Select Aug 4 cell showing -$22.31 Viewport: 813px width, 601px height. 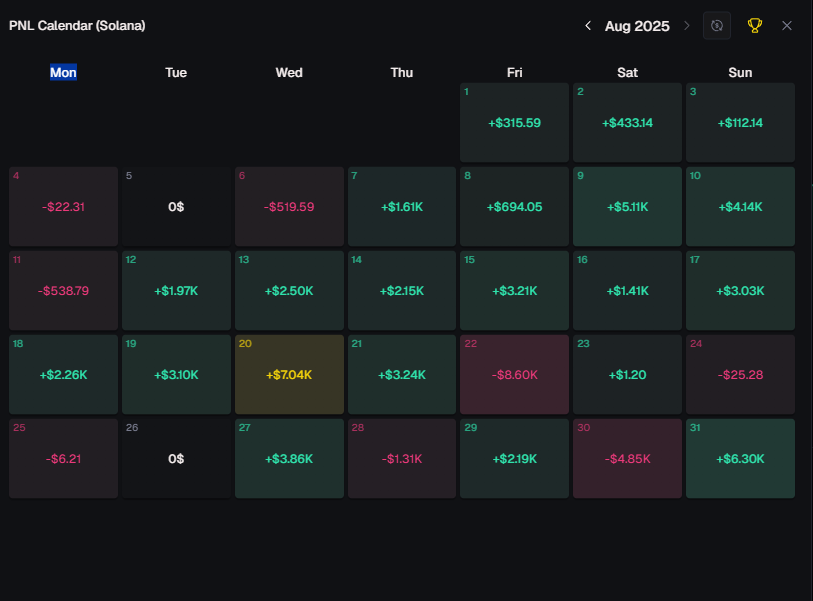(x=63, y=206)
